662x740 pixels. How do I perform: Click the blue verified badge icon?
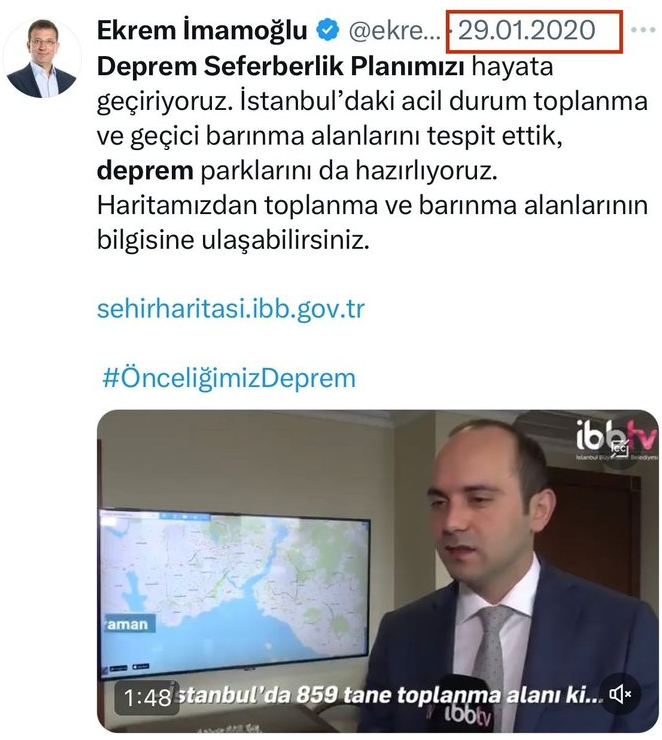pyautogui.click(x=327, y=30)
